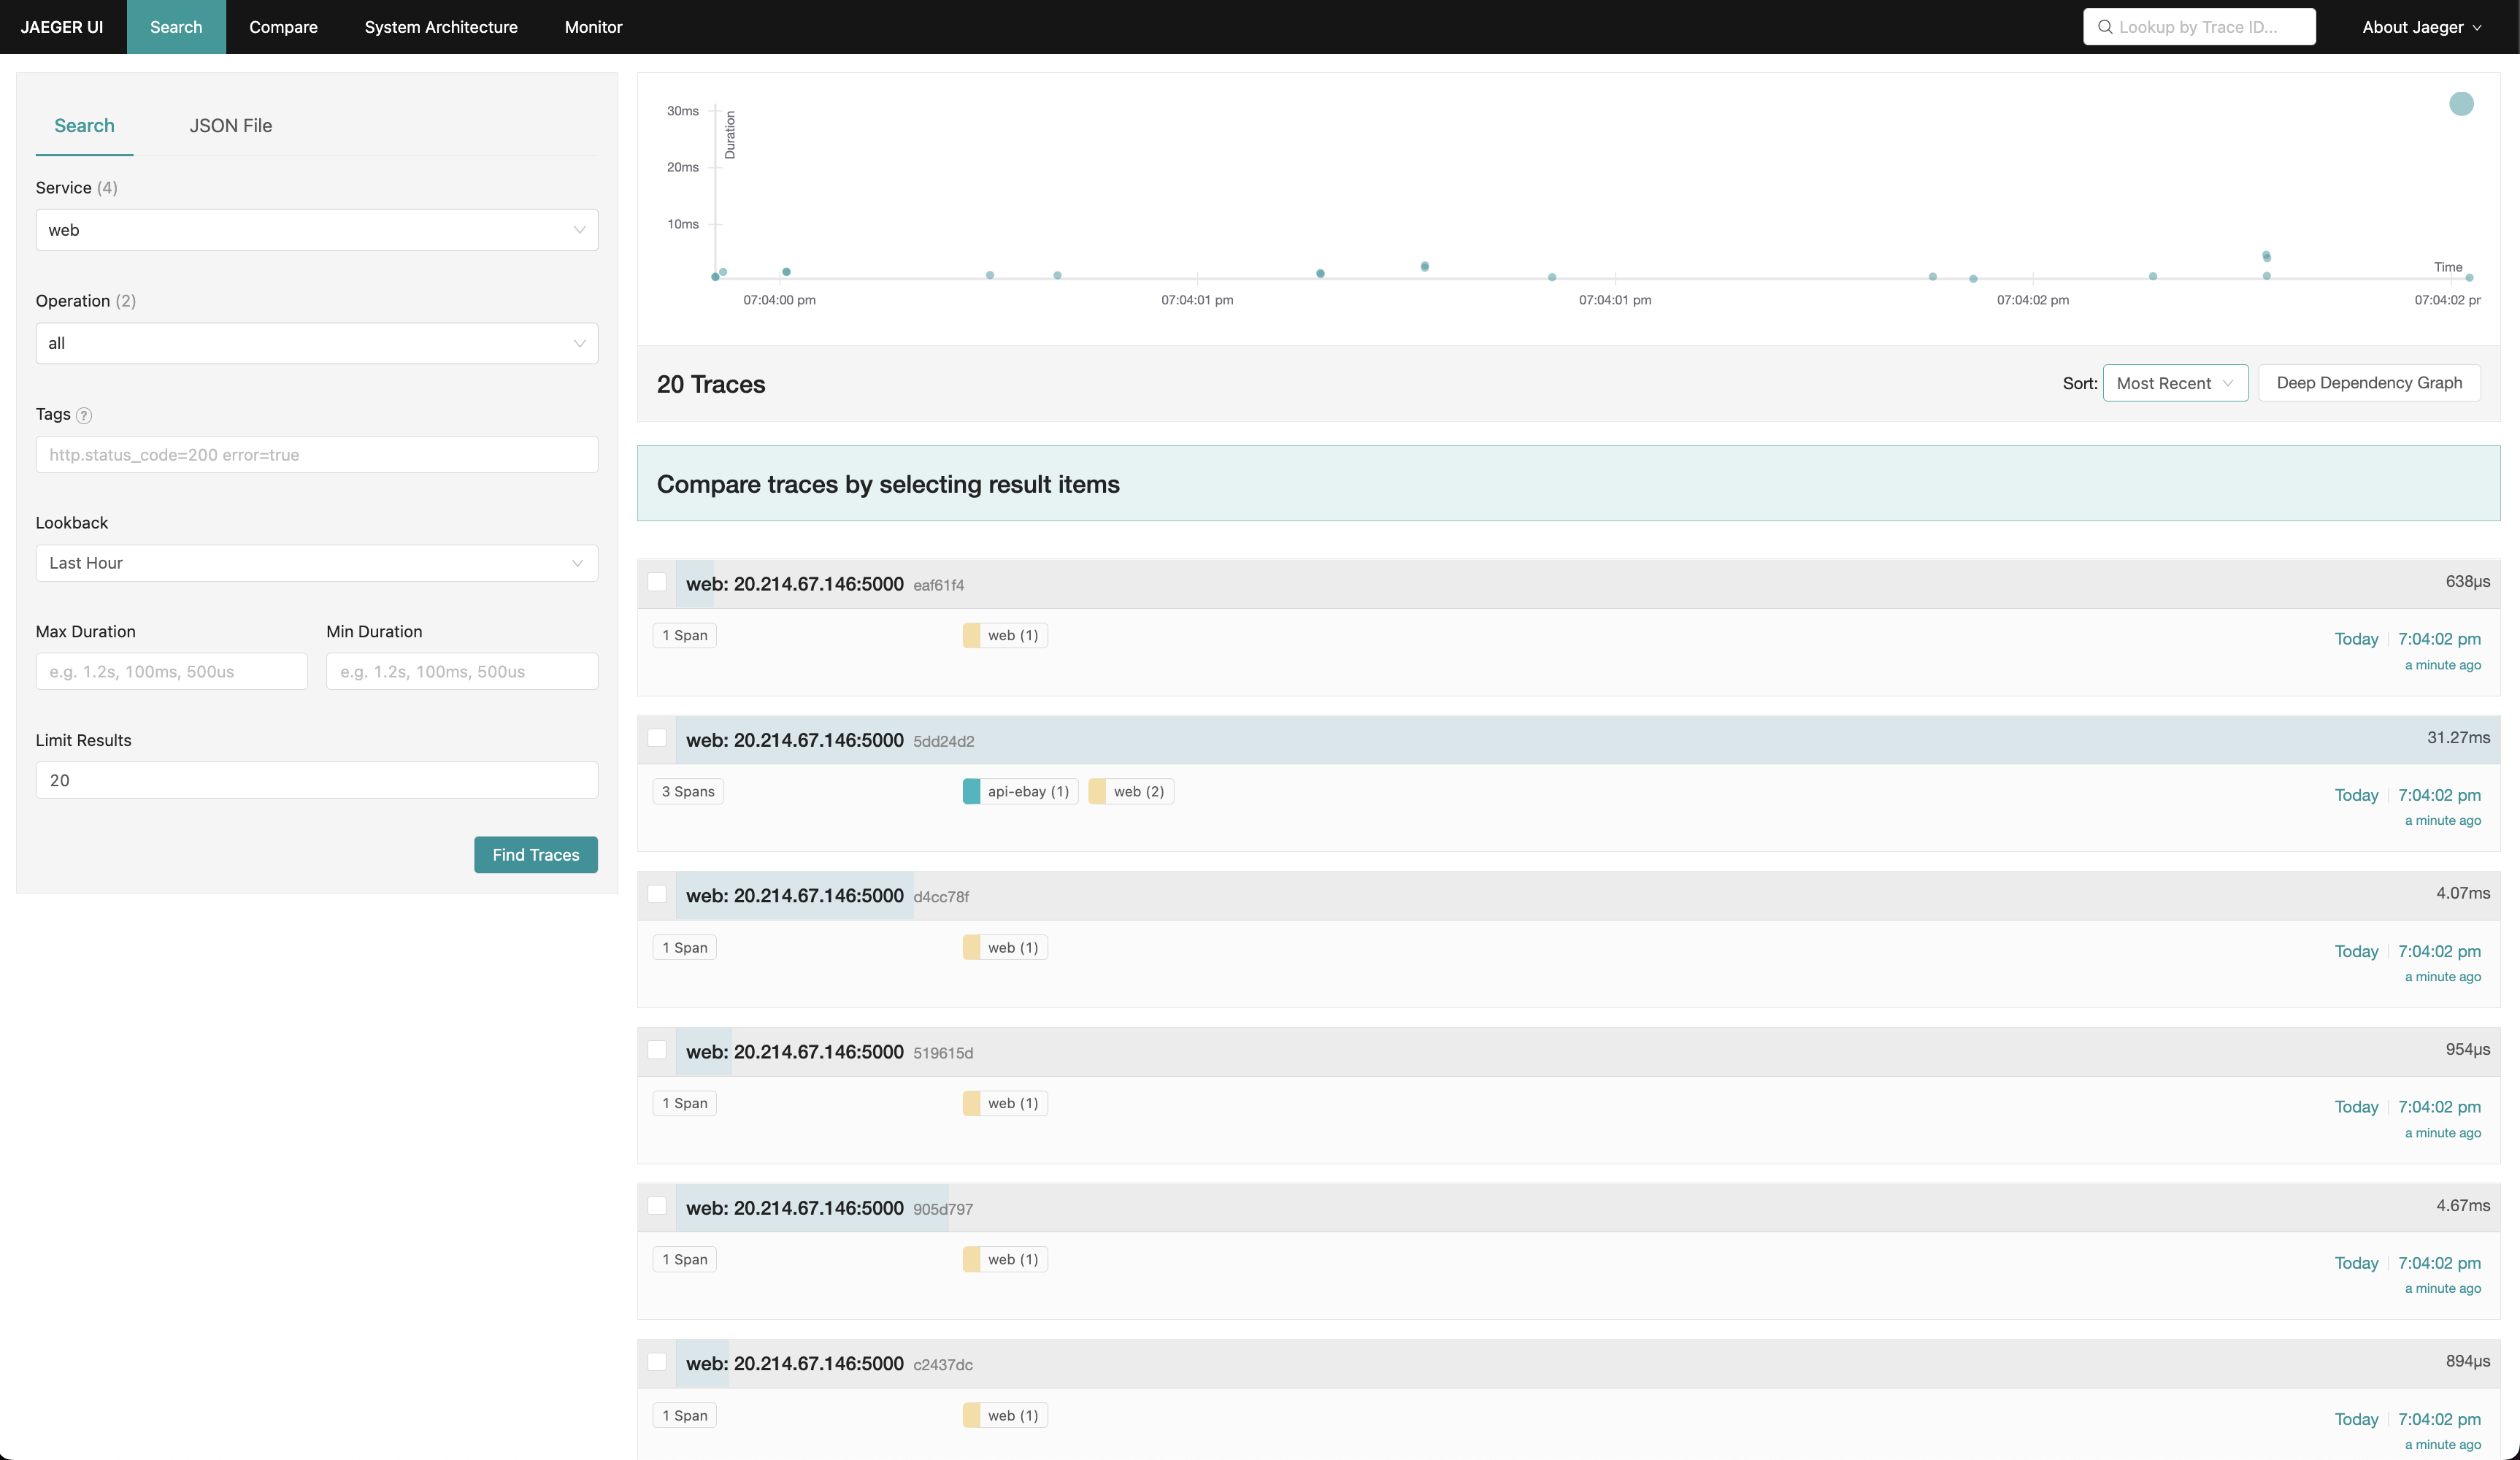Click the search magnifier in Lookup by Trace ID

coord(2105,27)
